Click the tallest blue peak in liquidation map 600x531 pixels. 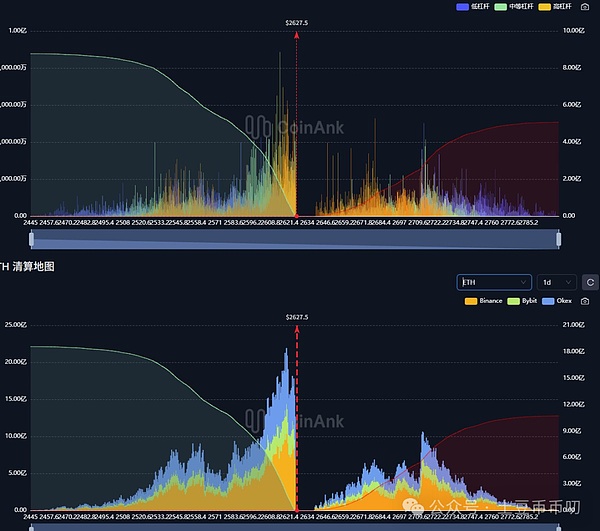coord(287,352)
